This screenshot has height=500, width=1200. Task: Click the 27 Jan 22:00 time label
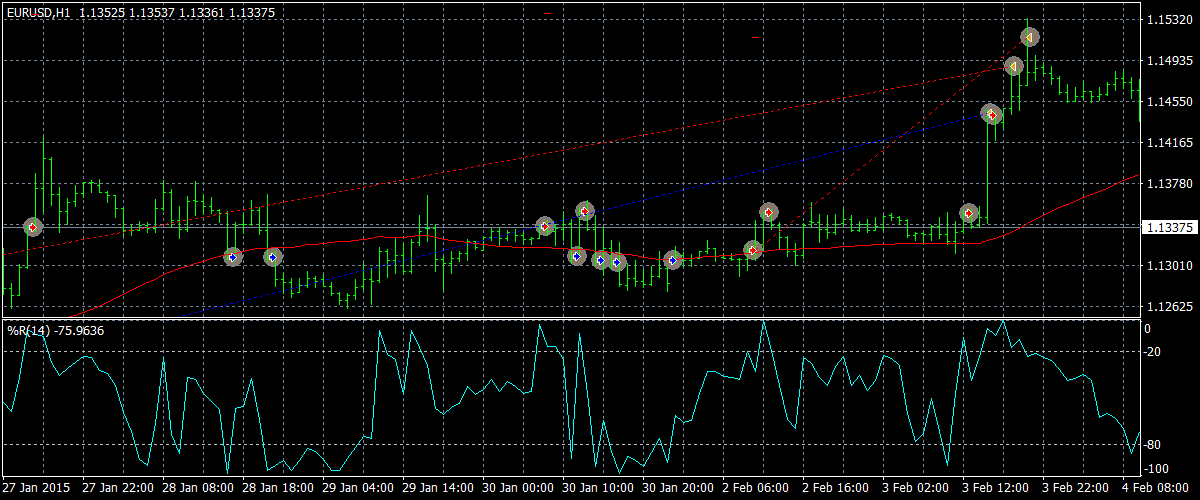[118, 488]
